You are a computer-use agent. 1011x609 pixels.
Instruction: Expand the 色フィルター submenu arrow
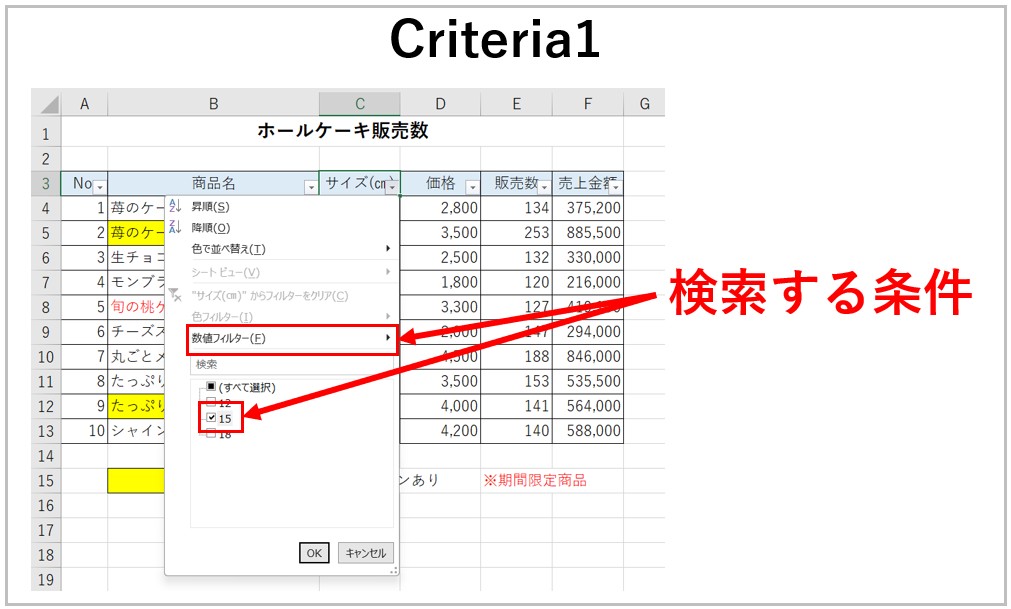388,314
